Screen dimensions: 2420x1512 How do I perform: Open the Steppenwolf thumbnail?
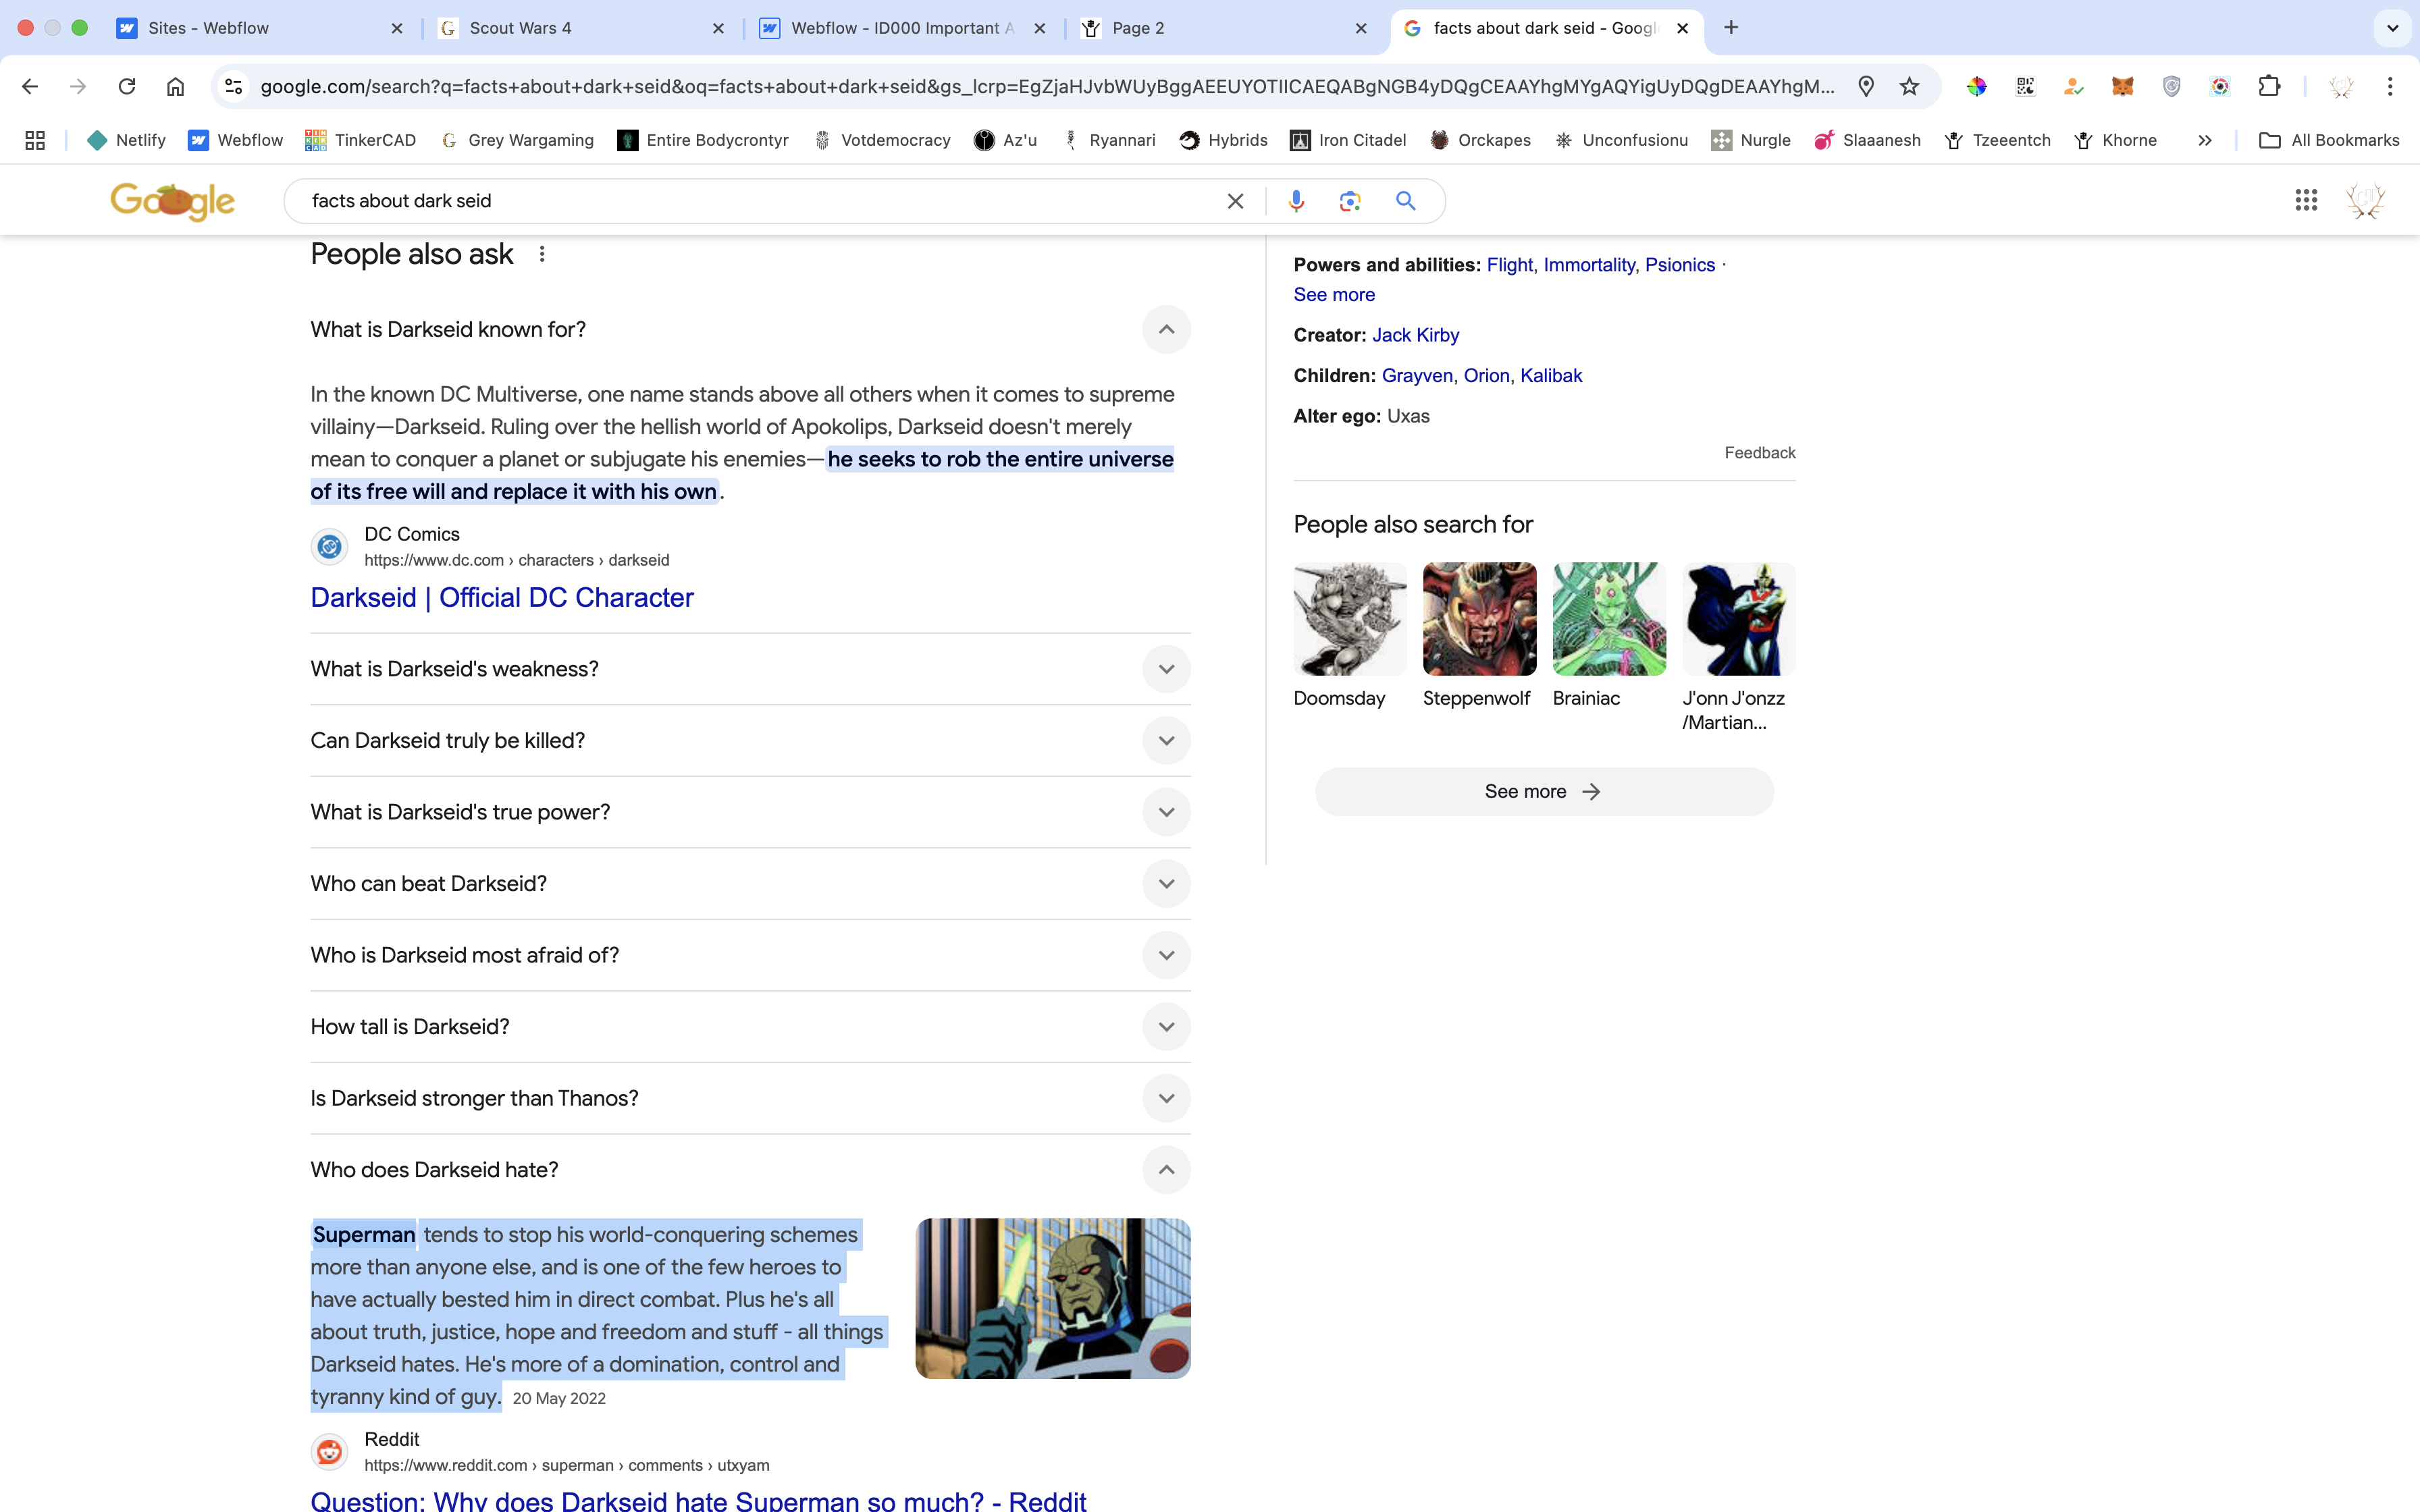coord(1479,619)
